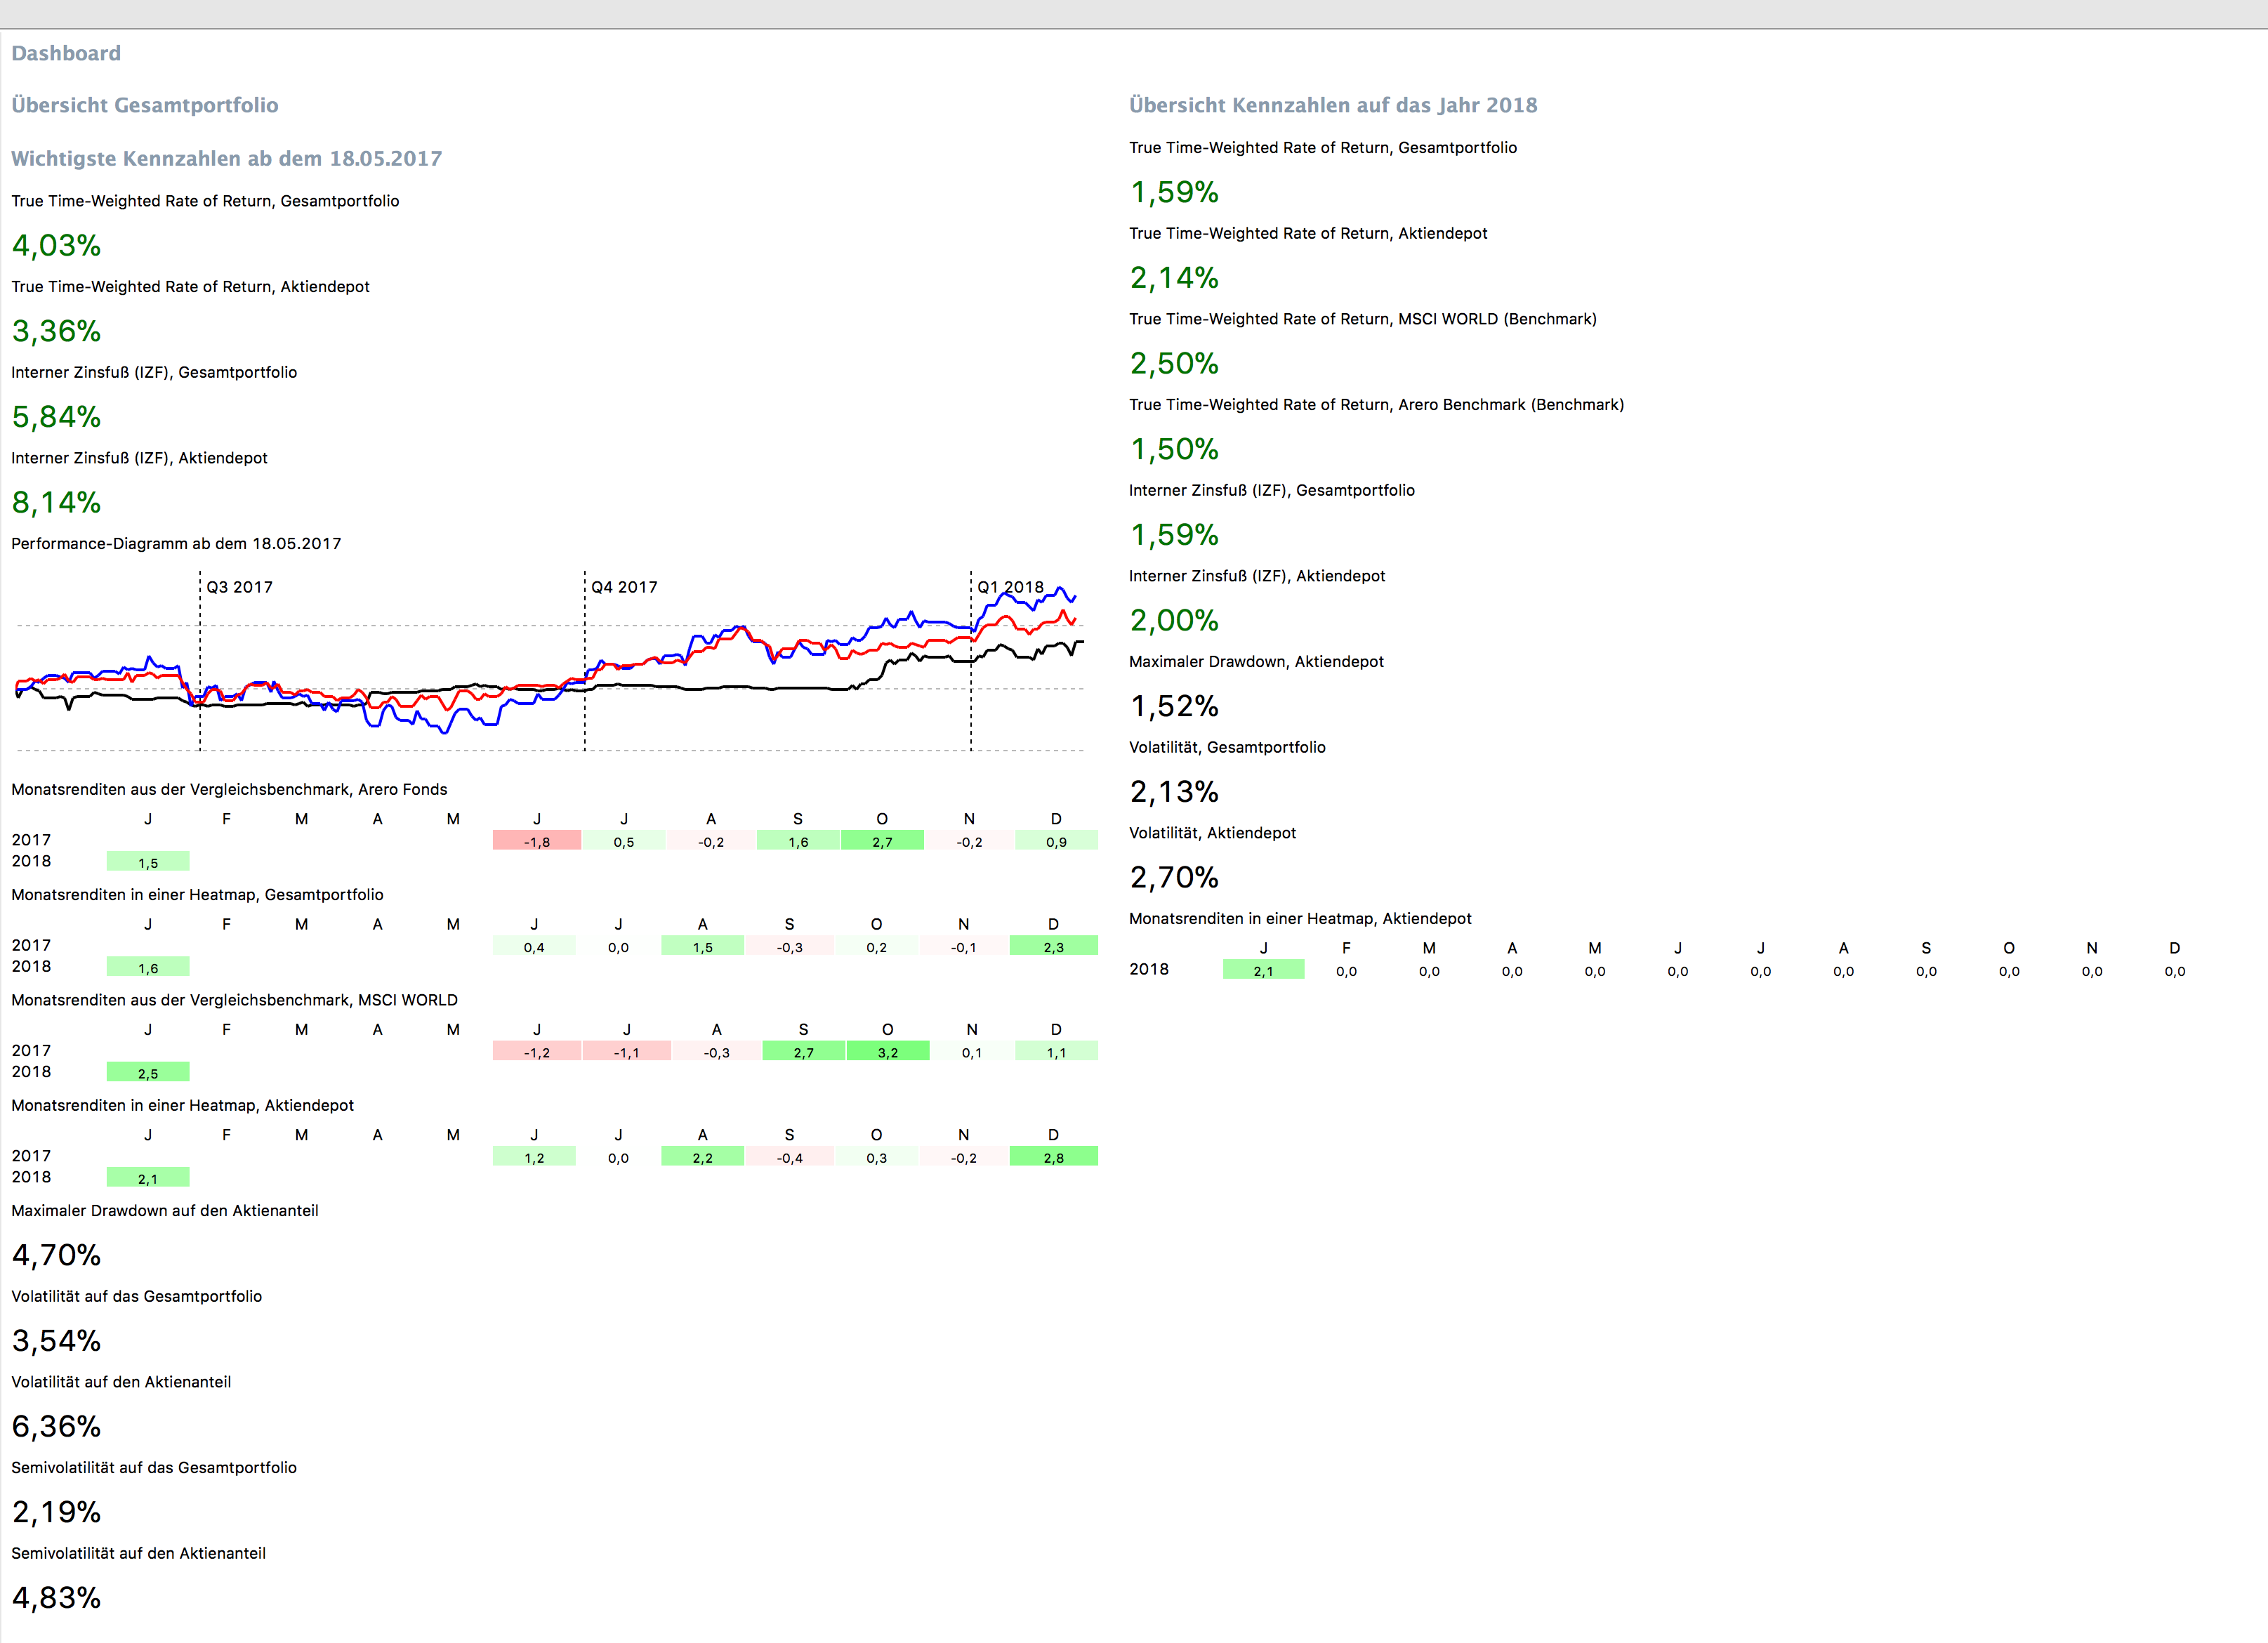The image size is (2268, 1643).
Task: Select the Q1 2018 marker in performance chart
Action: point(1010,587)
